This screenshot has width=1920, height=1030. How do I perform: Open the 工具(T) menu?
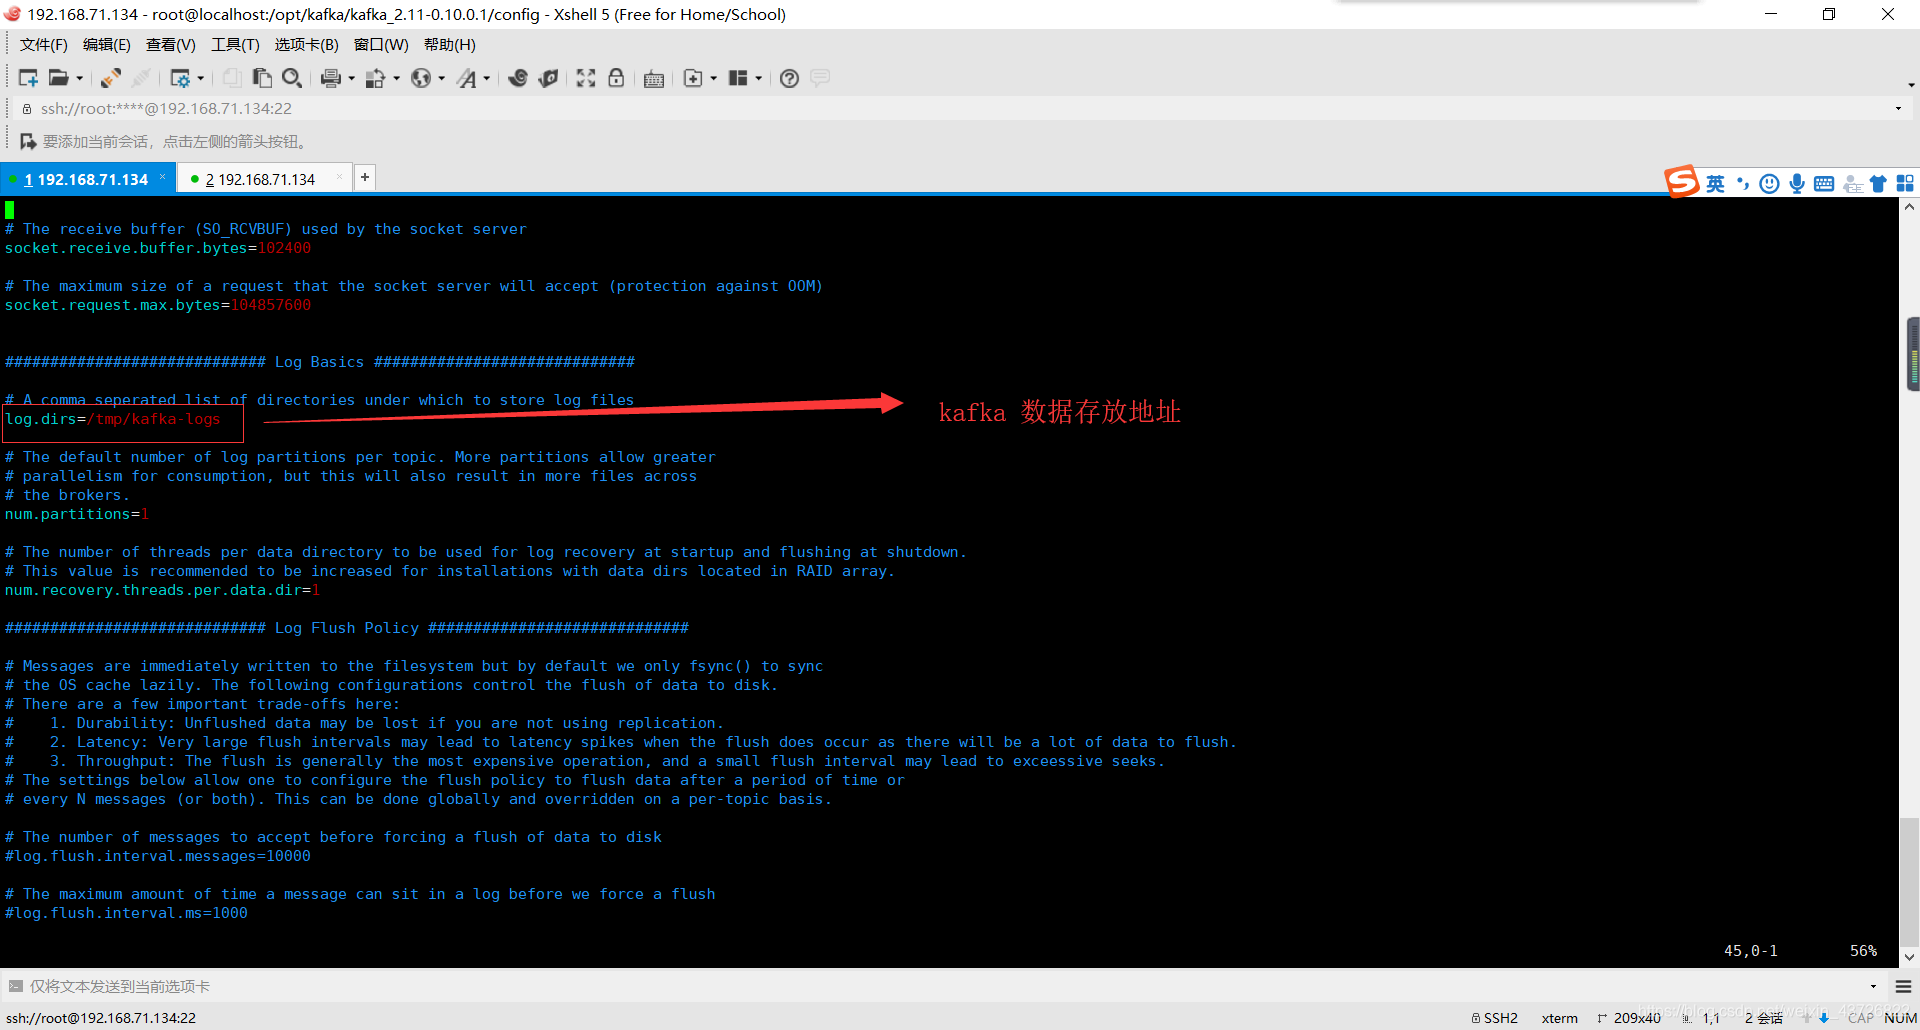pos(235,45)
